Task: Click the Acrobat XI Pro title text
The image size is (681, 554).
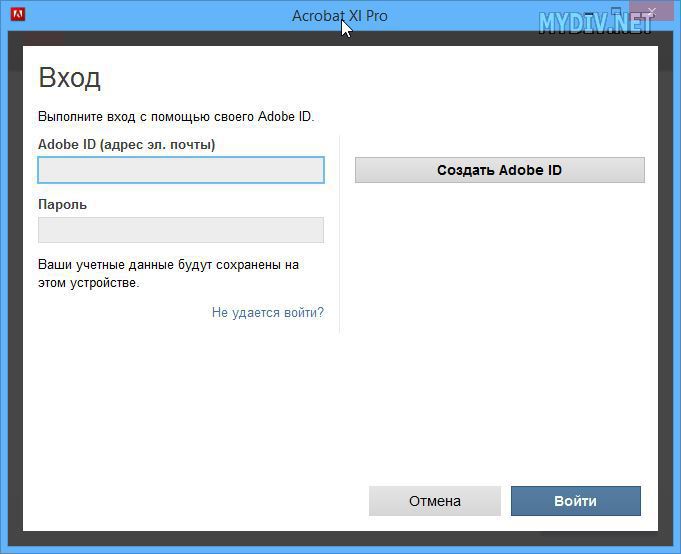Action: [340, 16]
